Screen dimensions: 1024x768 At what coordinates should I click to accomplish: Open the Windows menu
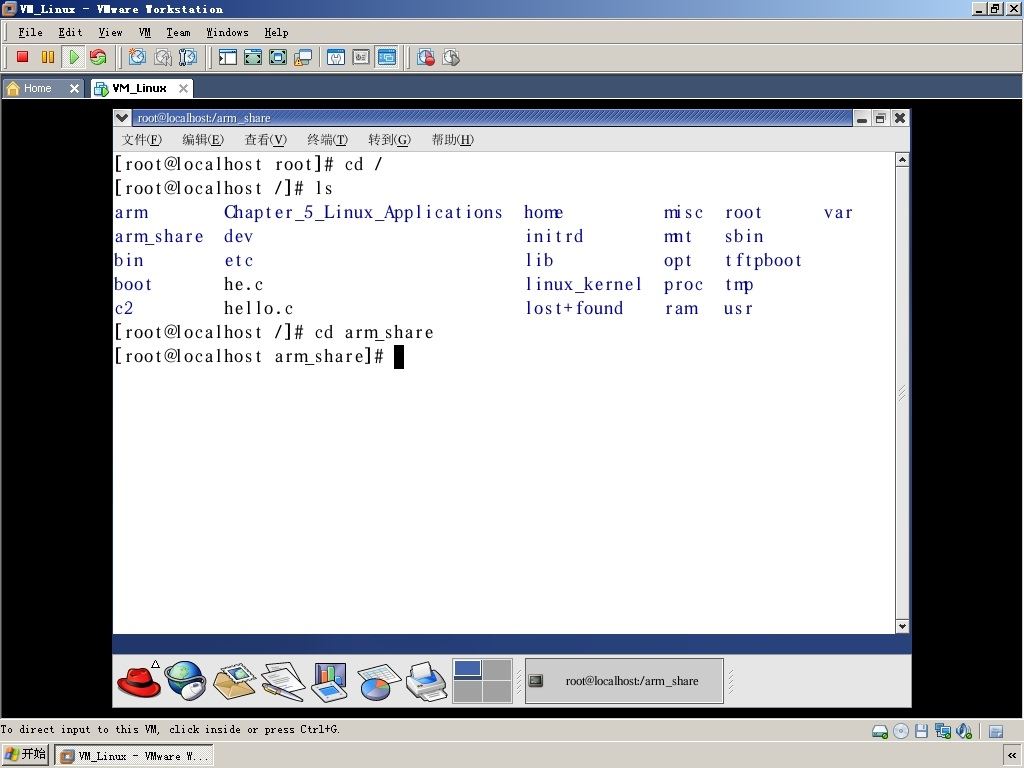227,33
